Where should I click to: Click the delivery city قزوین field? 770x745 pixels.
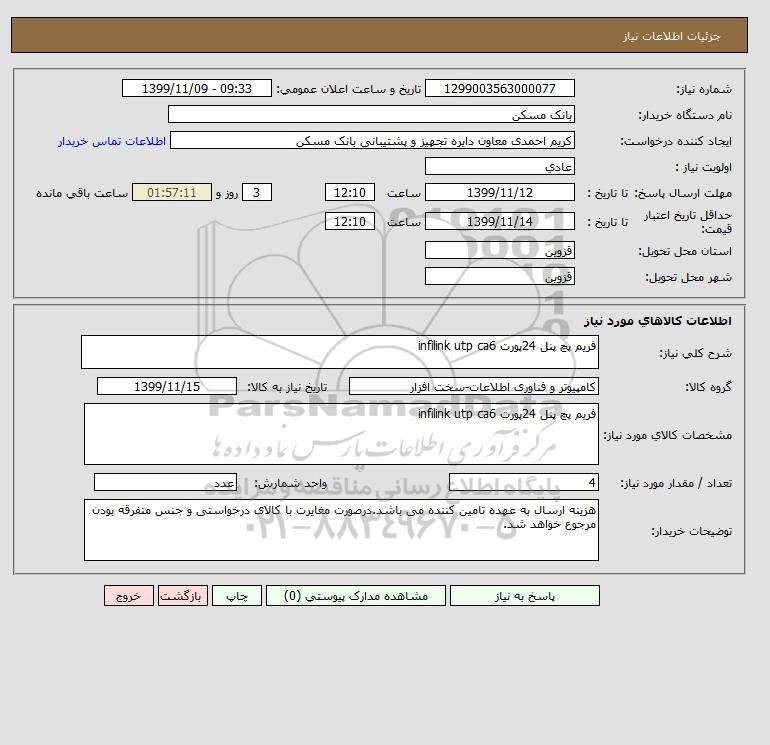coord(499,276)
